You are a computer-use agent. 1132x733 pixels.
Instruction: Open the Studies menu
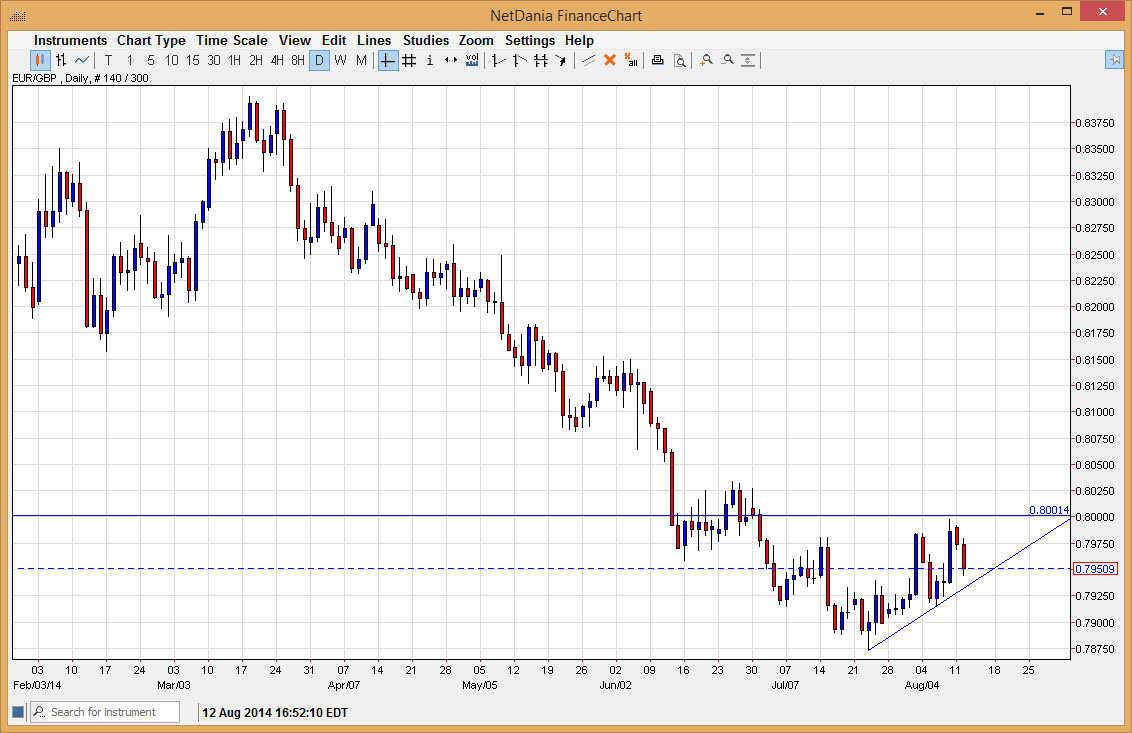425,40
